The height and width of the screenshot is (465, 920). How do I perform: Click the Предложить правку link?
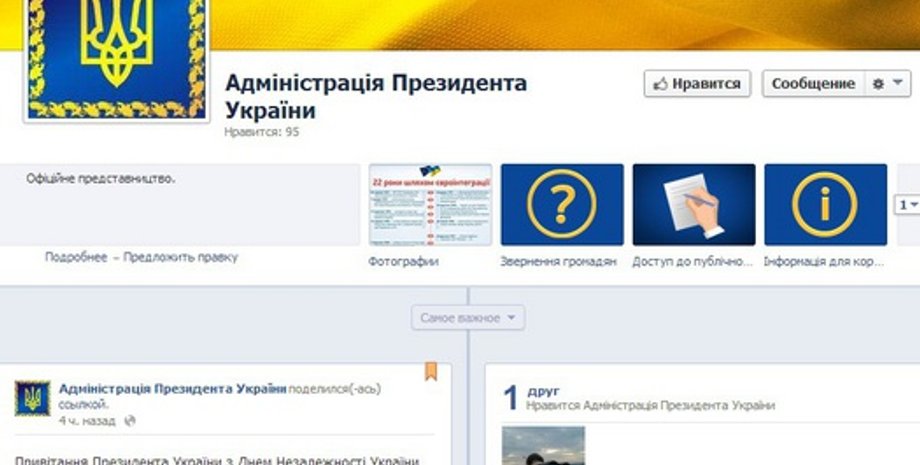(x=181, y=257)
